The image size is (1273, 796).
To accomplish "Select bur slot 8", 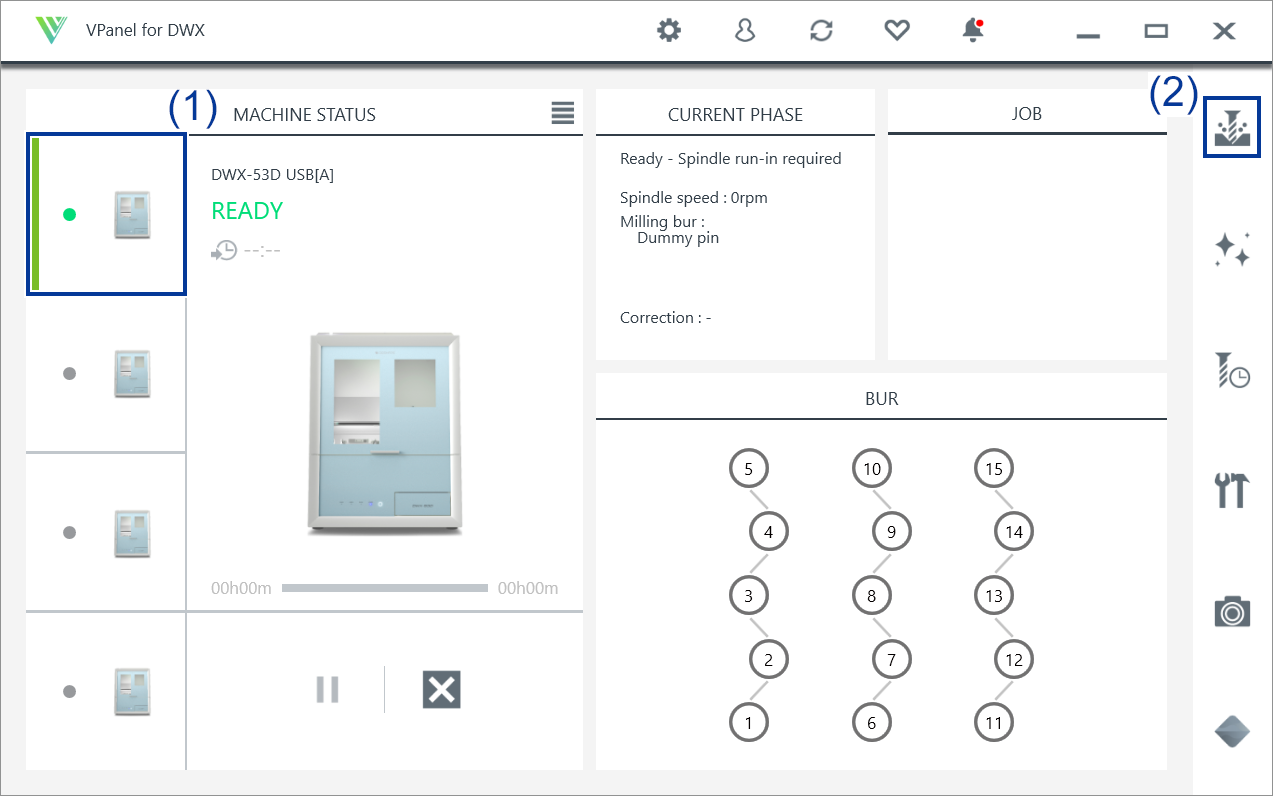I will 872,596.
